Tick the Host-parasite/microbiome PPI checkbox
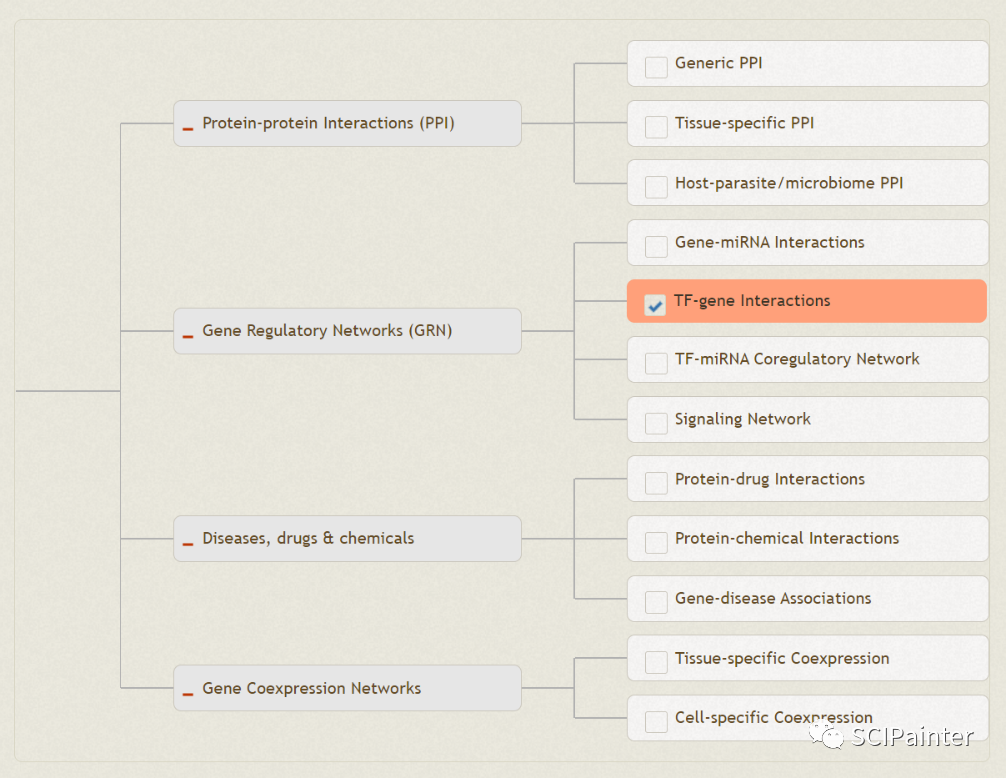 pyautogui.click(x=656, y=187)
